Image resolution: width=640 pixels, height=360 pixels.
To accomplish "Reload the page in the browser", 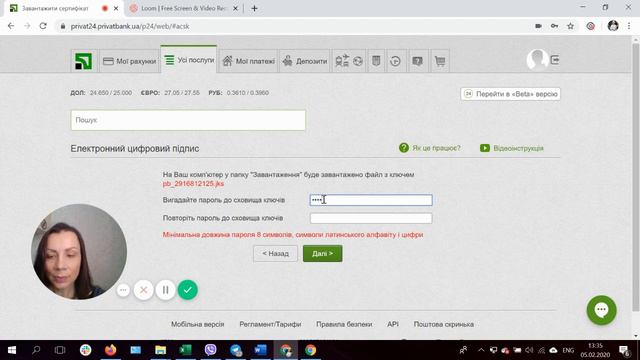I will coord(43,26).
